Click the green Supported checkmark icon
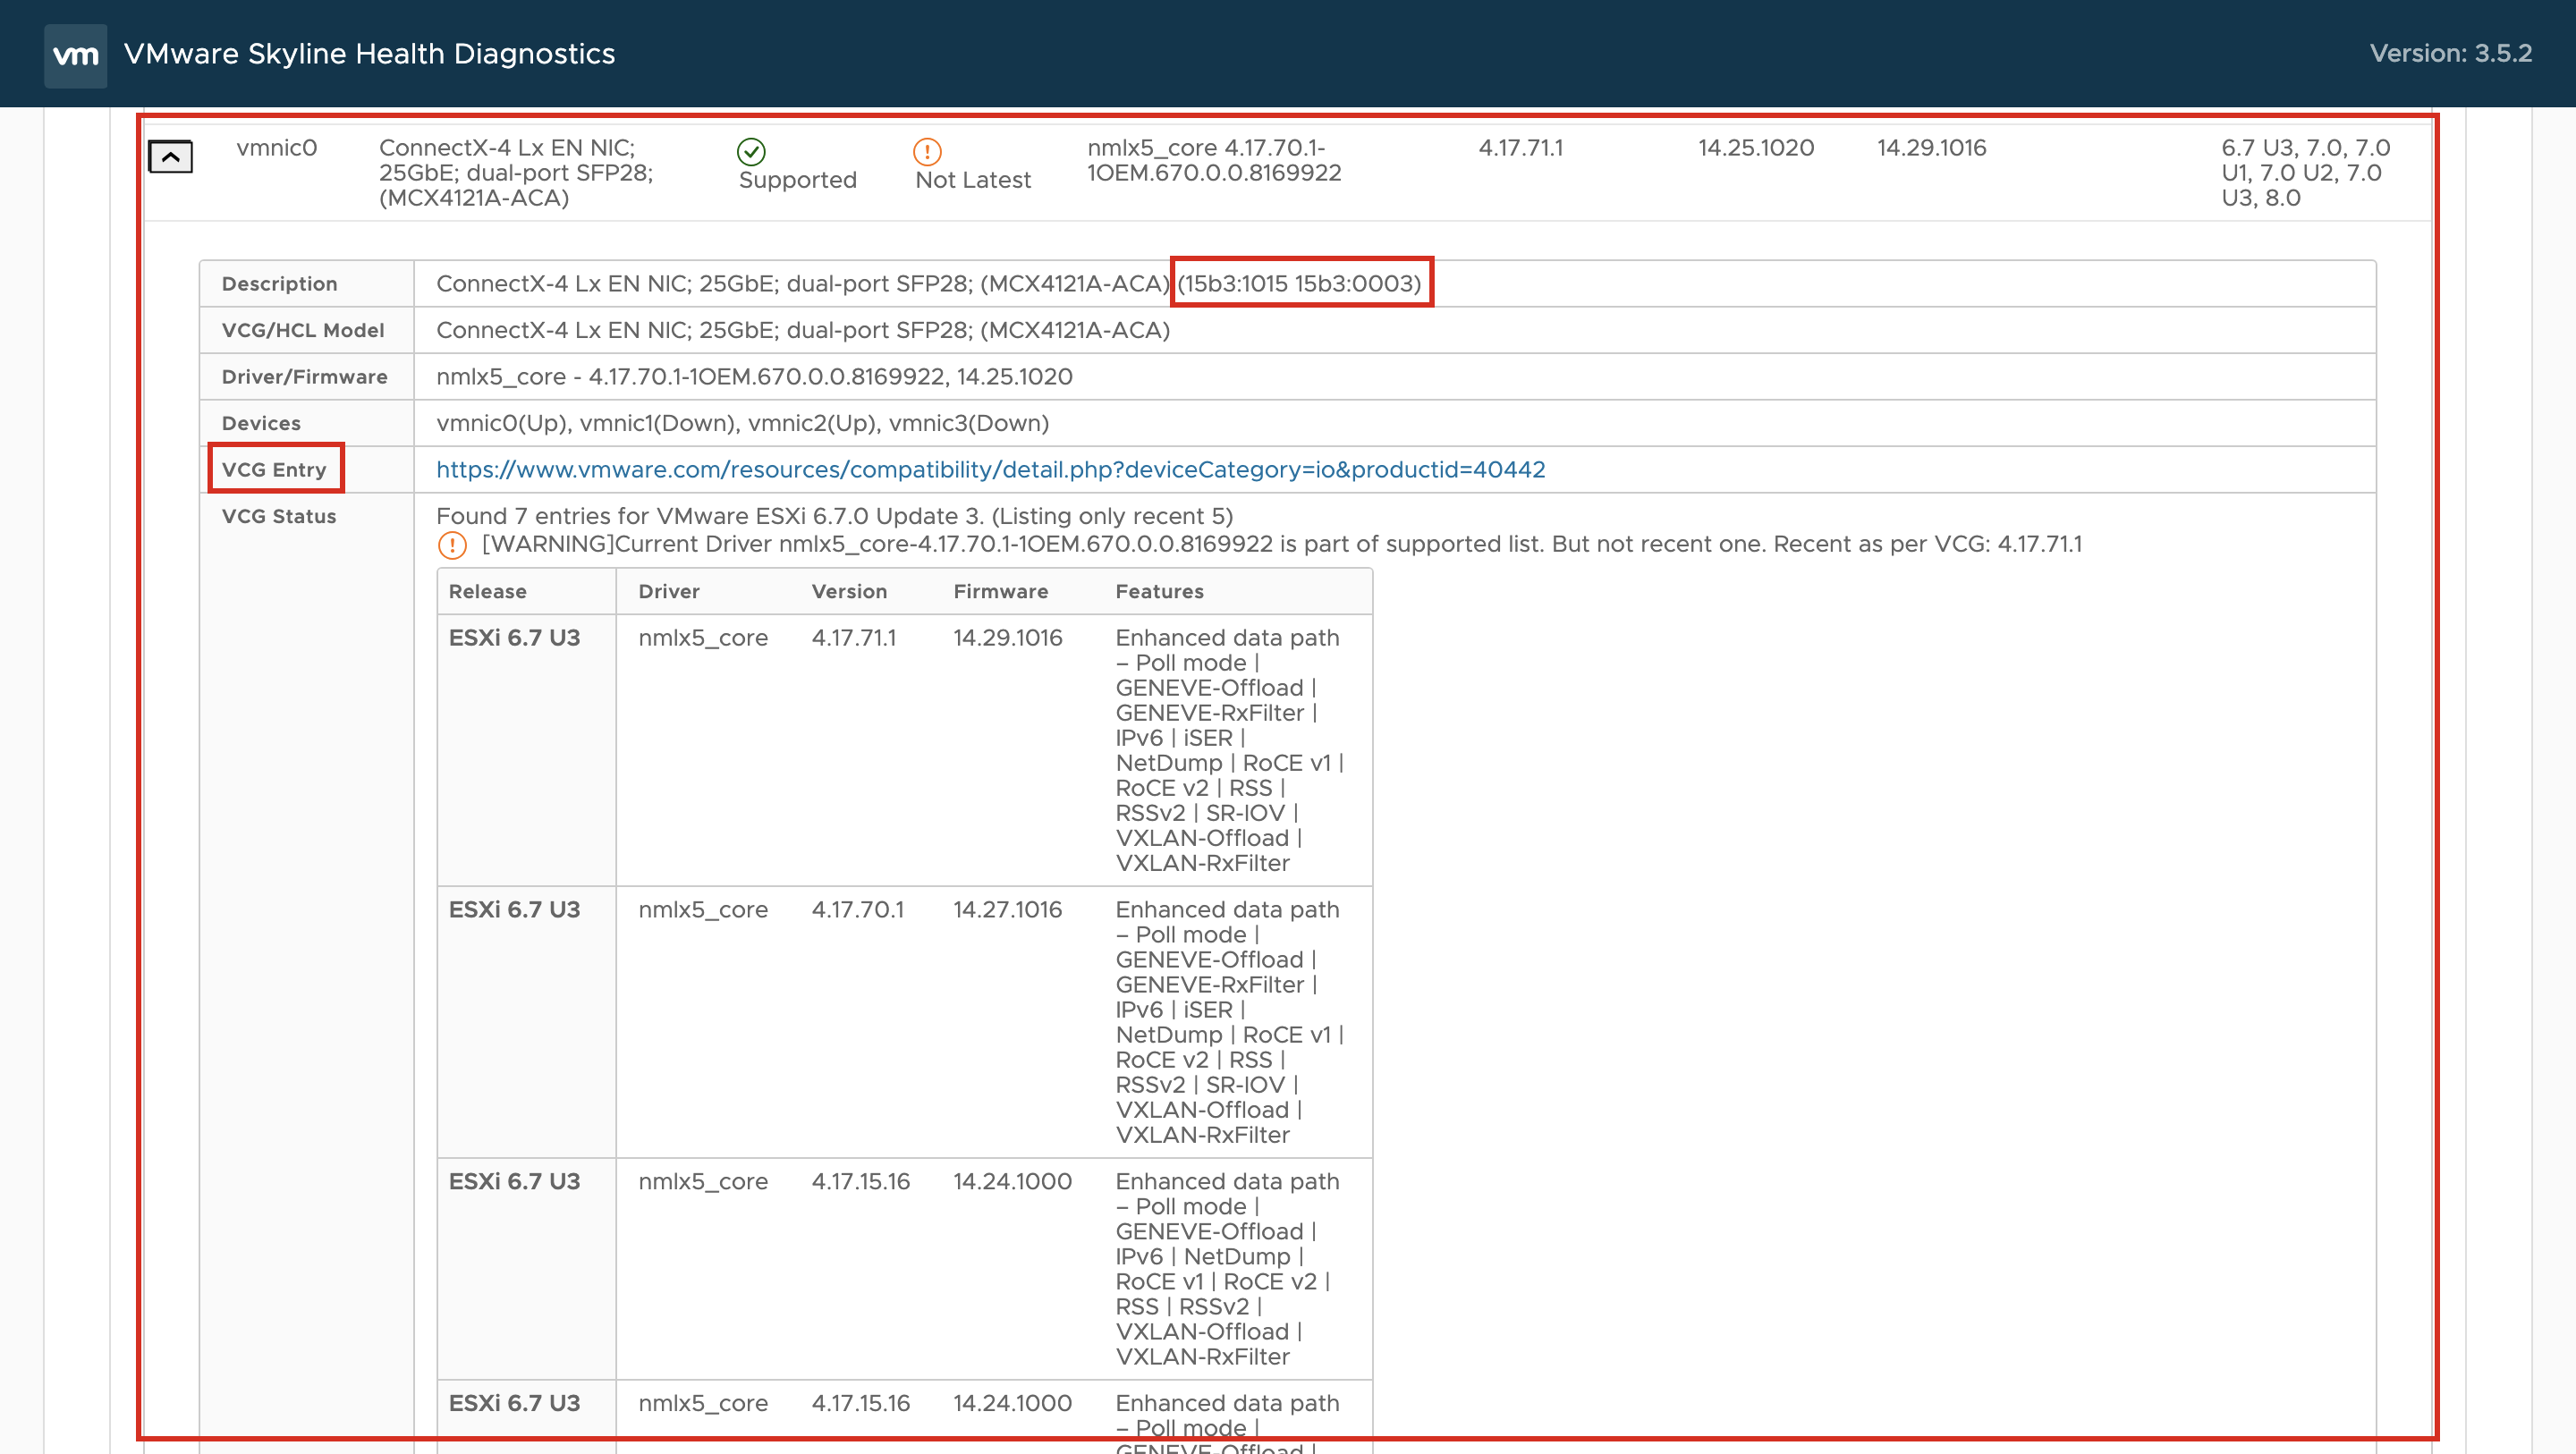 pyautogui.click(x=751, y=151)
